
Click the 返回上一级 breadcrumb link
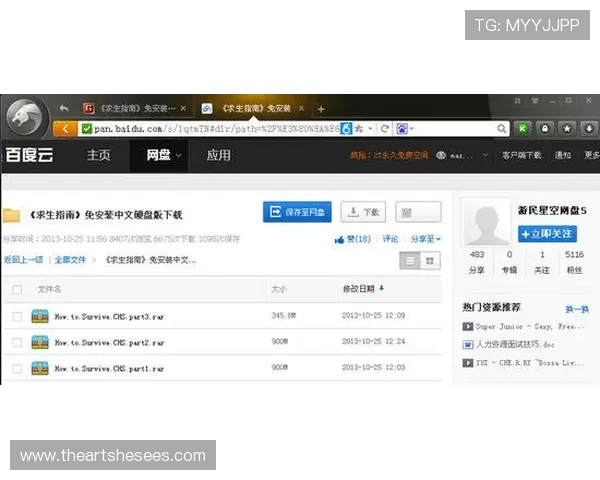[x=23, y=260]
